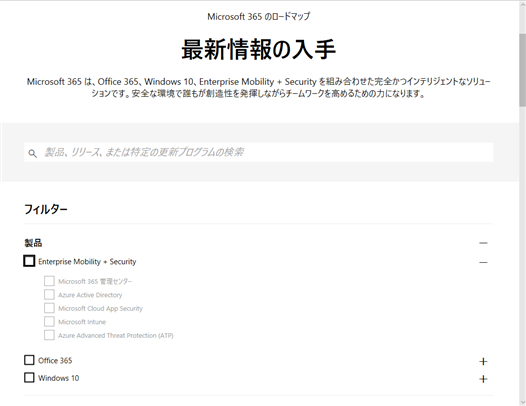
Task: Click the search magnifier icon
Action: (33, 154)
